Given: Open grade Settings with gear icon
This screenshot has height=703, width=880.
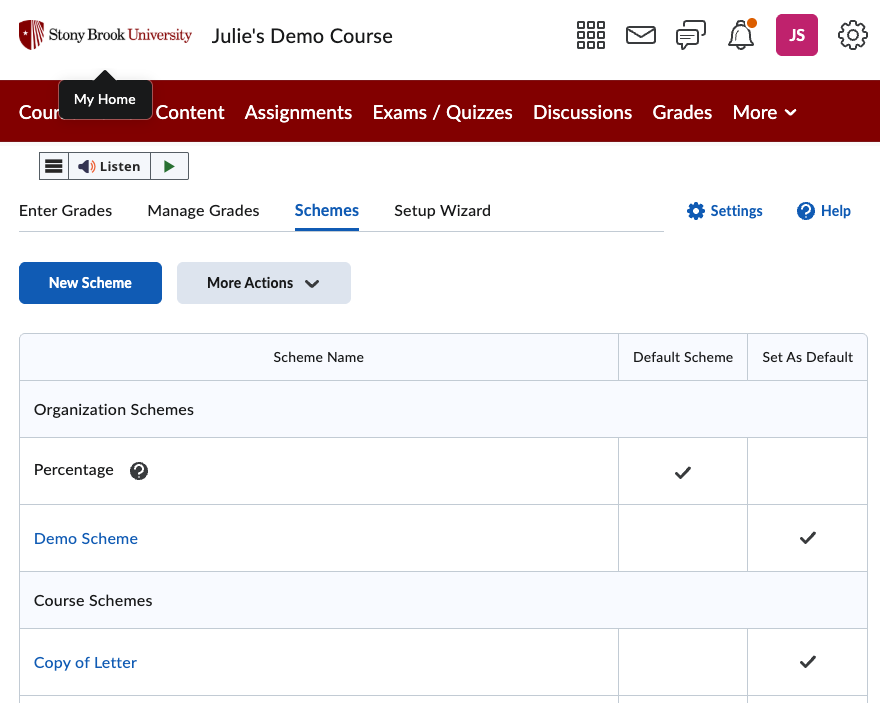Looking at the screenshot, I should click(725, 211).
